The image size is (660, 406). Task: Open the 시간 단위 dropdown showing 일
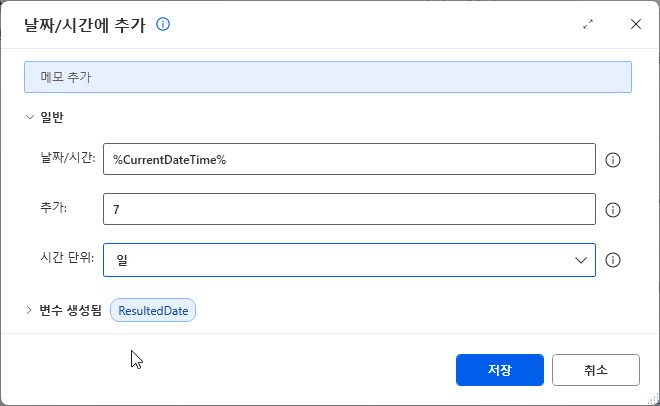pos(349,260)
